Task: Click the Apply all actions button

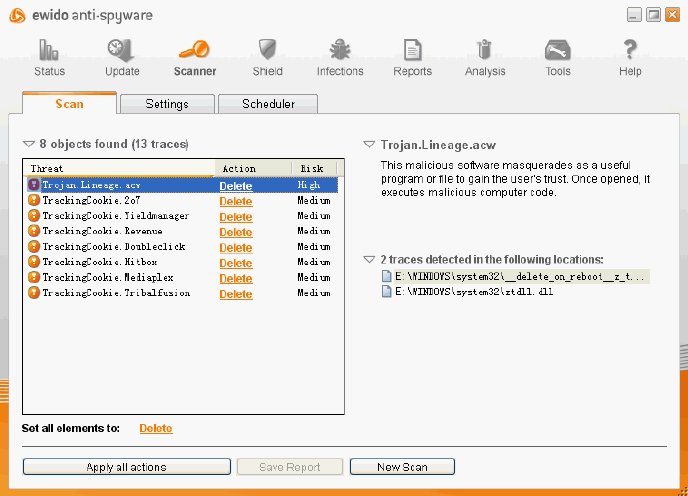Action: point(126,467)
